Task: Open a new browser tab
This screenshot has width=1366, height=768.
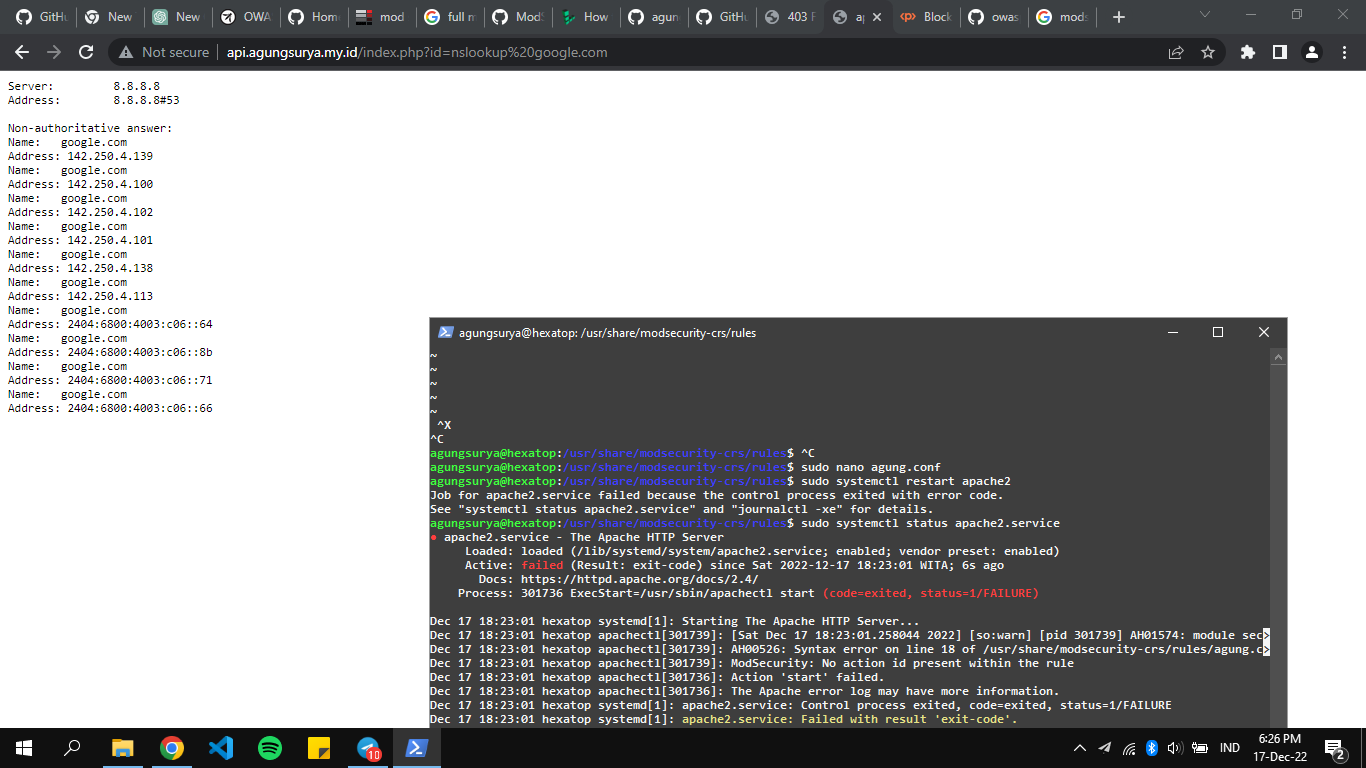Action: (1119, 17)
